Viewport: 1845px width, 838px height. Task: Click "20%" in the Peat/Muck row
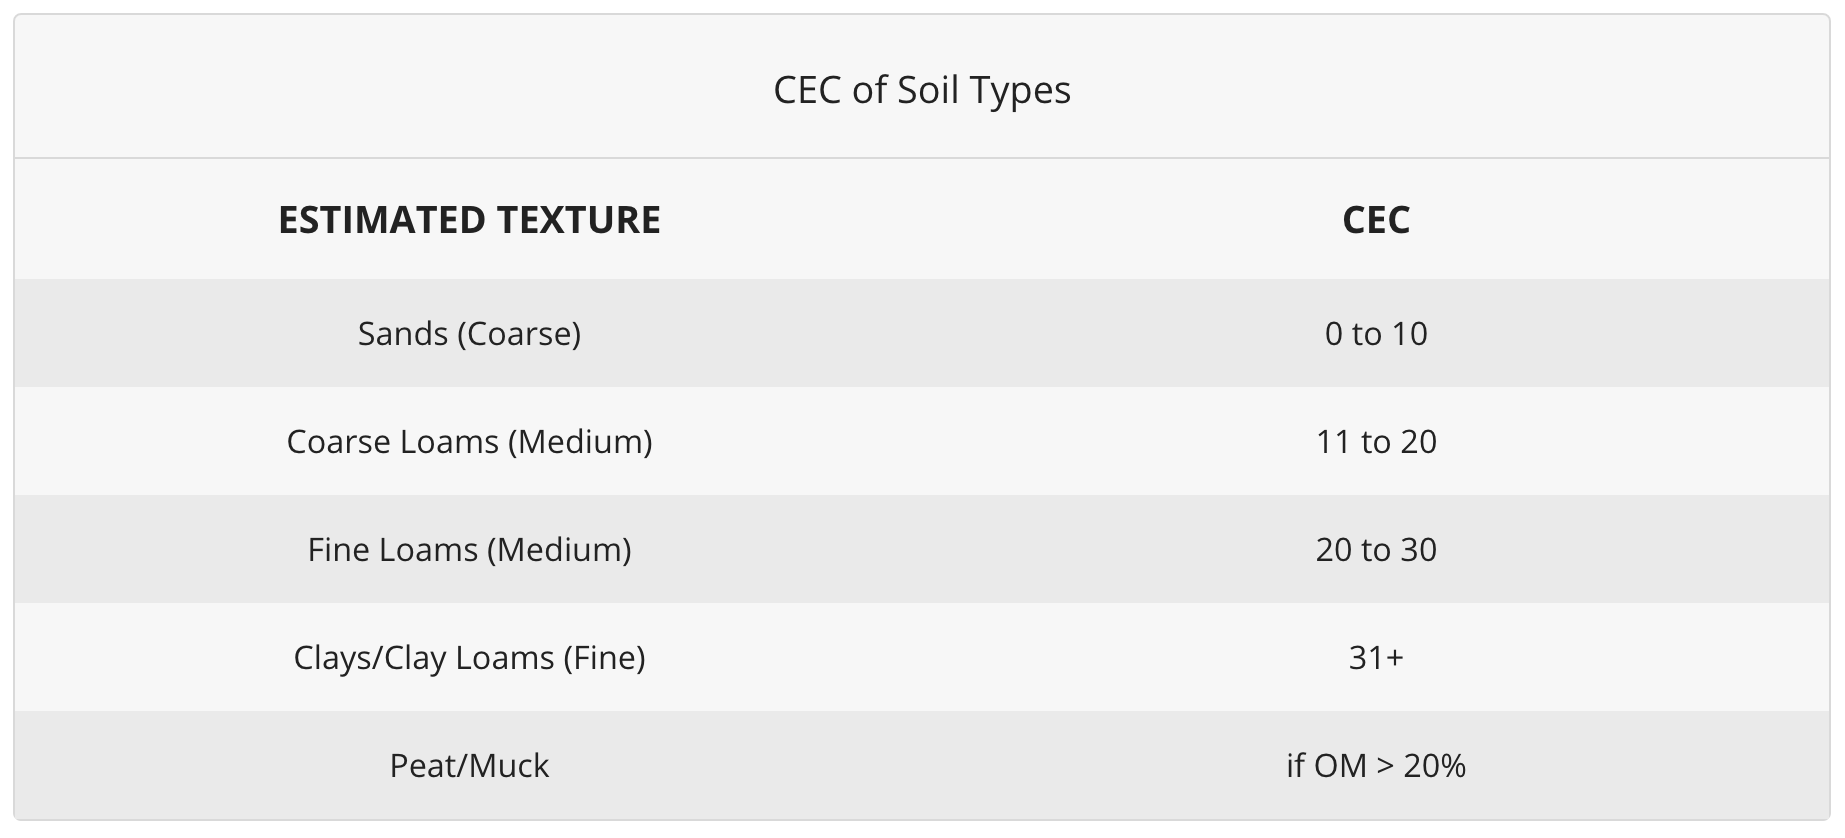point(1434,765)
